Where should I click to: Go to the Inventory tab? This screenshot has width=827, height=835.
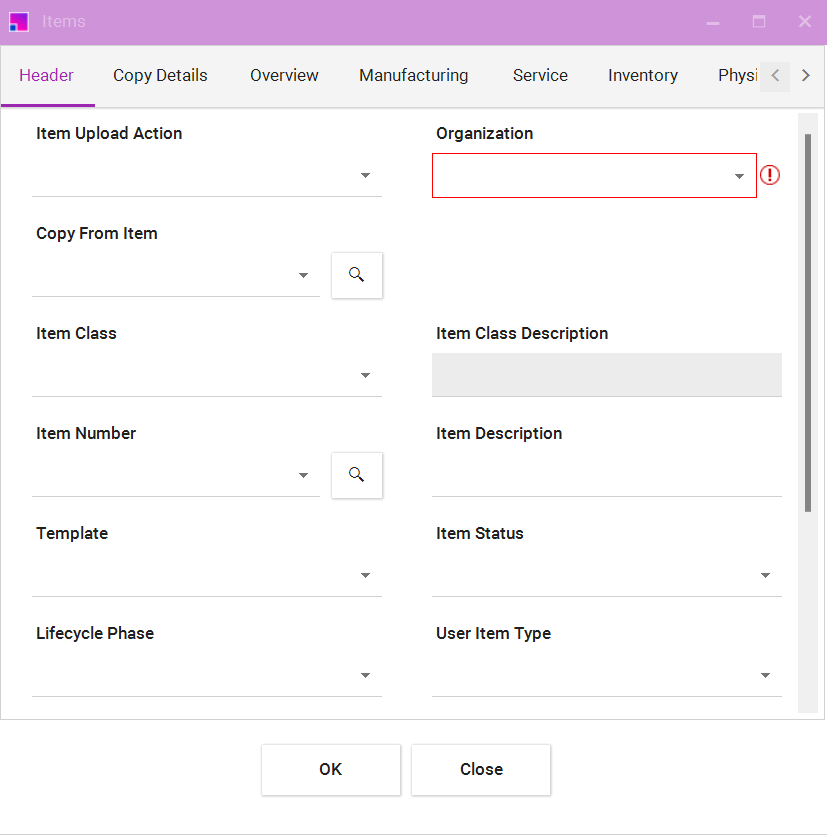642,75
